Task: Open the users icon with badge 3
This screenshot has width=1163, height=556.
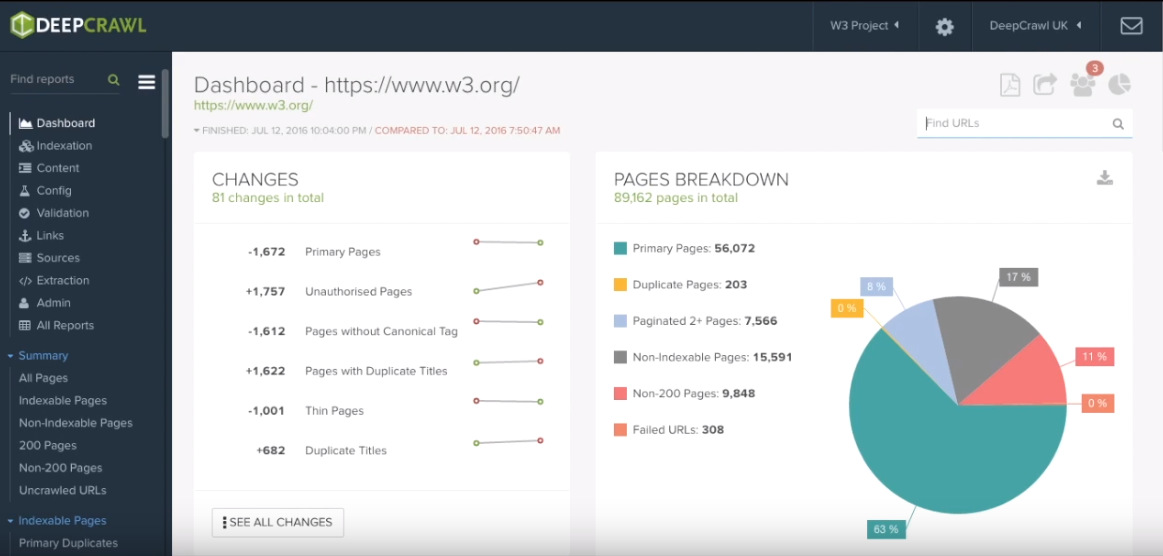Action: click(1082, 85)
